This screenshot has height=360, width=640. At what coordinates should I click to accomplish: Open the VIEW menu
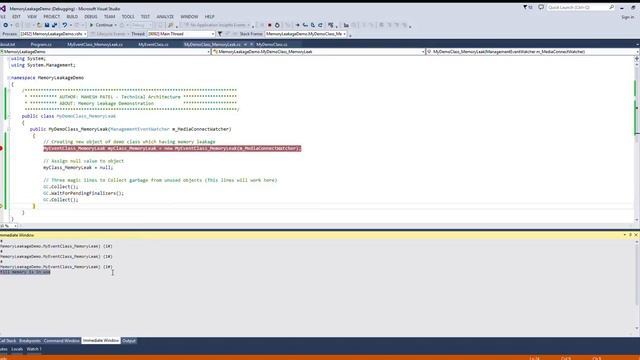(x=32, y=17)
